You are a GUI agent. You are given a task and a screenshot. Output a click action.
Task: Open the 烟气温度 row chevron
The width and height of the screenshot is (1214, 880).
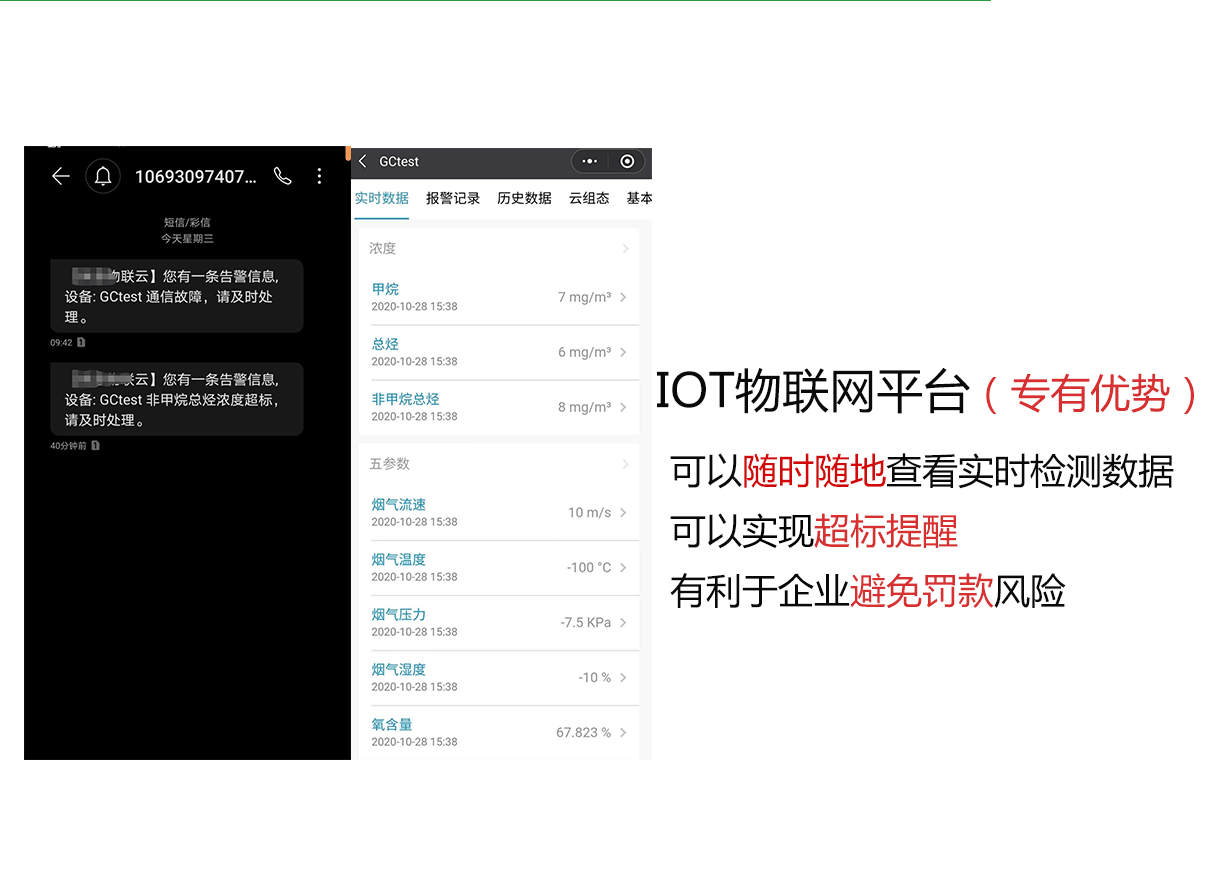click(x=623, y=567)
